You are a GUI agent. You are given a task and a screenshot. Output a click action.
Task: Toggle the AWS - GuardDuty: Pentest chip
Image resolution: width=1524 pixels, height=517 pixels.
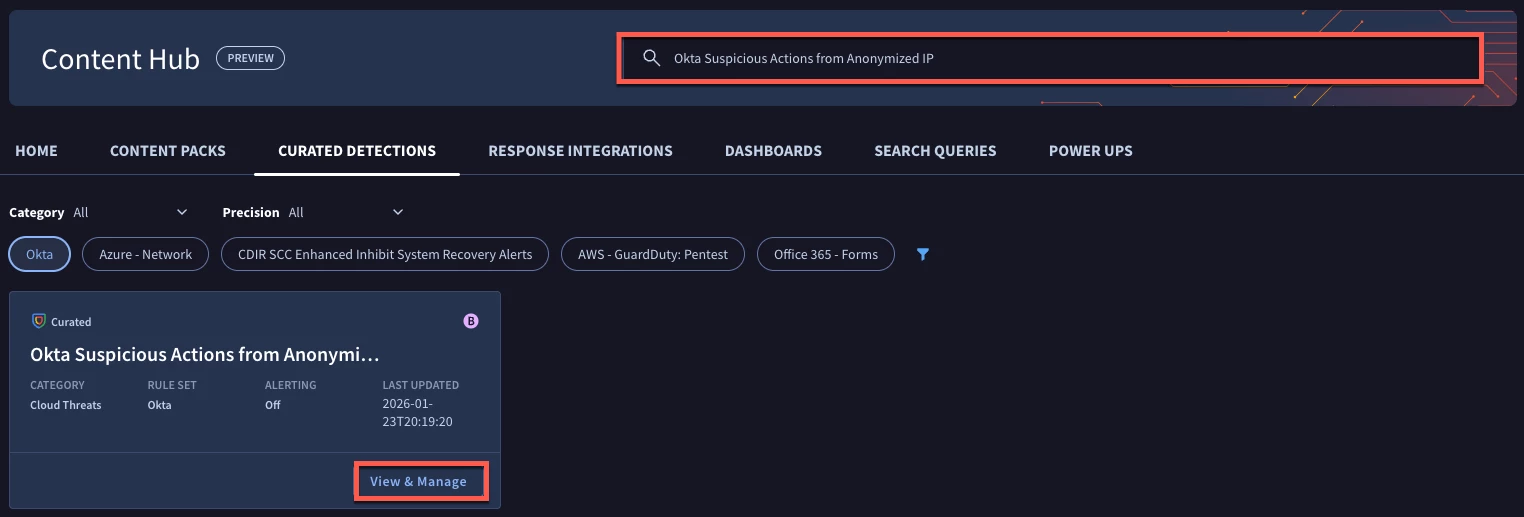click(653, 254)
